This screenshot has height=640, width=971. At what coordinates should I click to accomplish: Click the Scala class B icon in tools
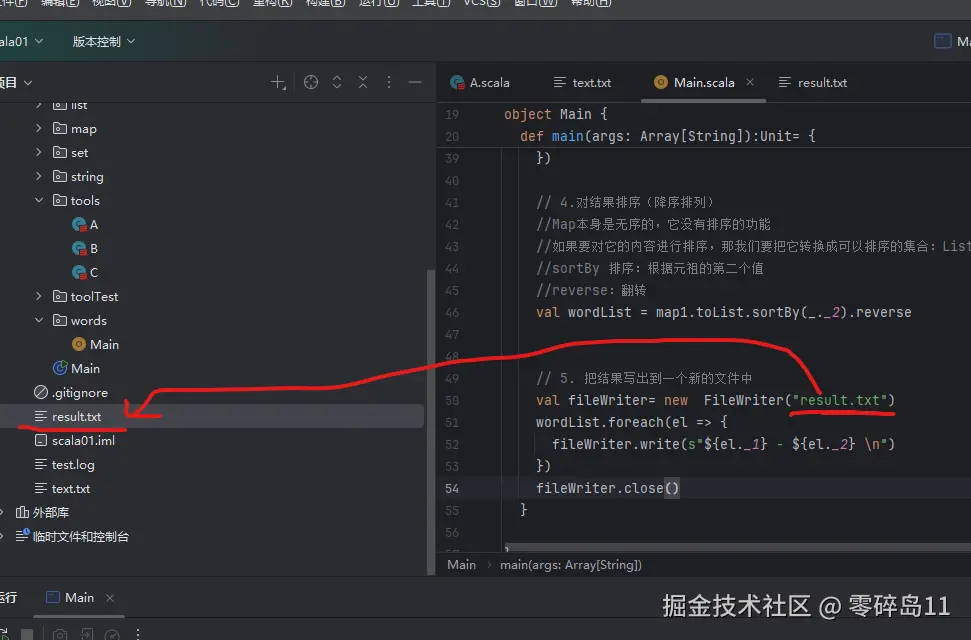pyautogui.click(x=79, y=248)
